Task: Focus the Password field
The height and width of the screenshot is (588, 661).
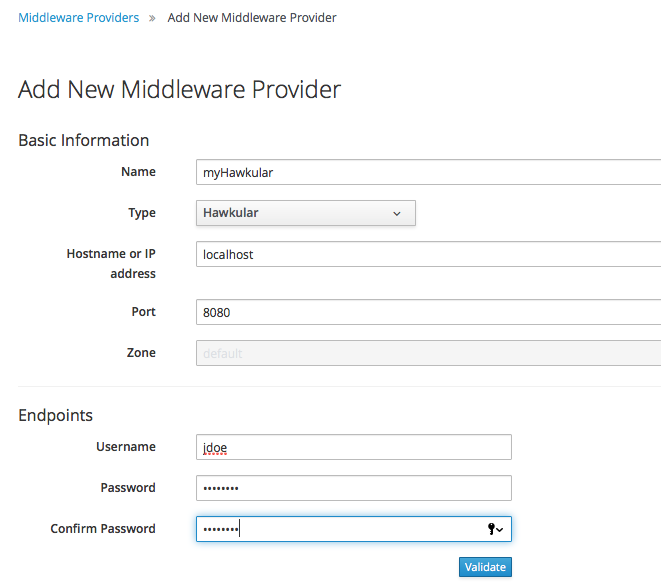Action: click(354, 488)
